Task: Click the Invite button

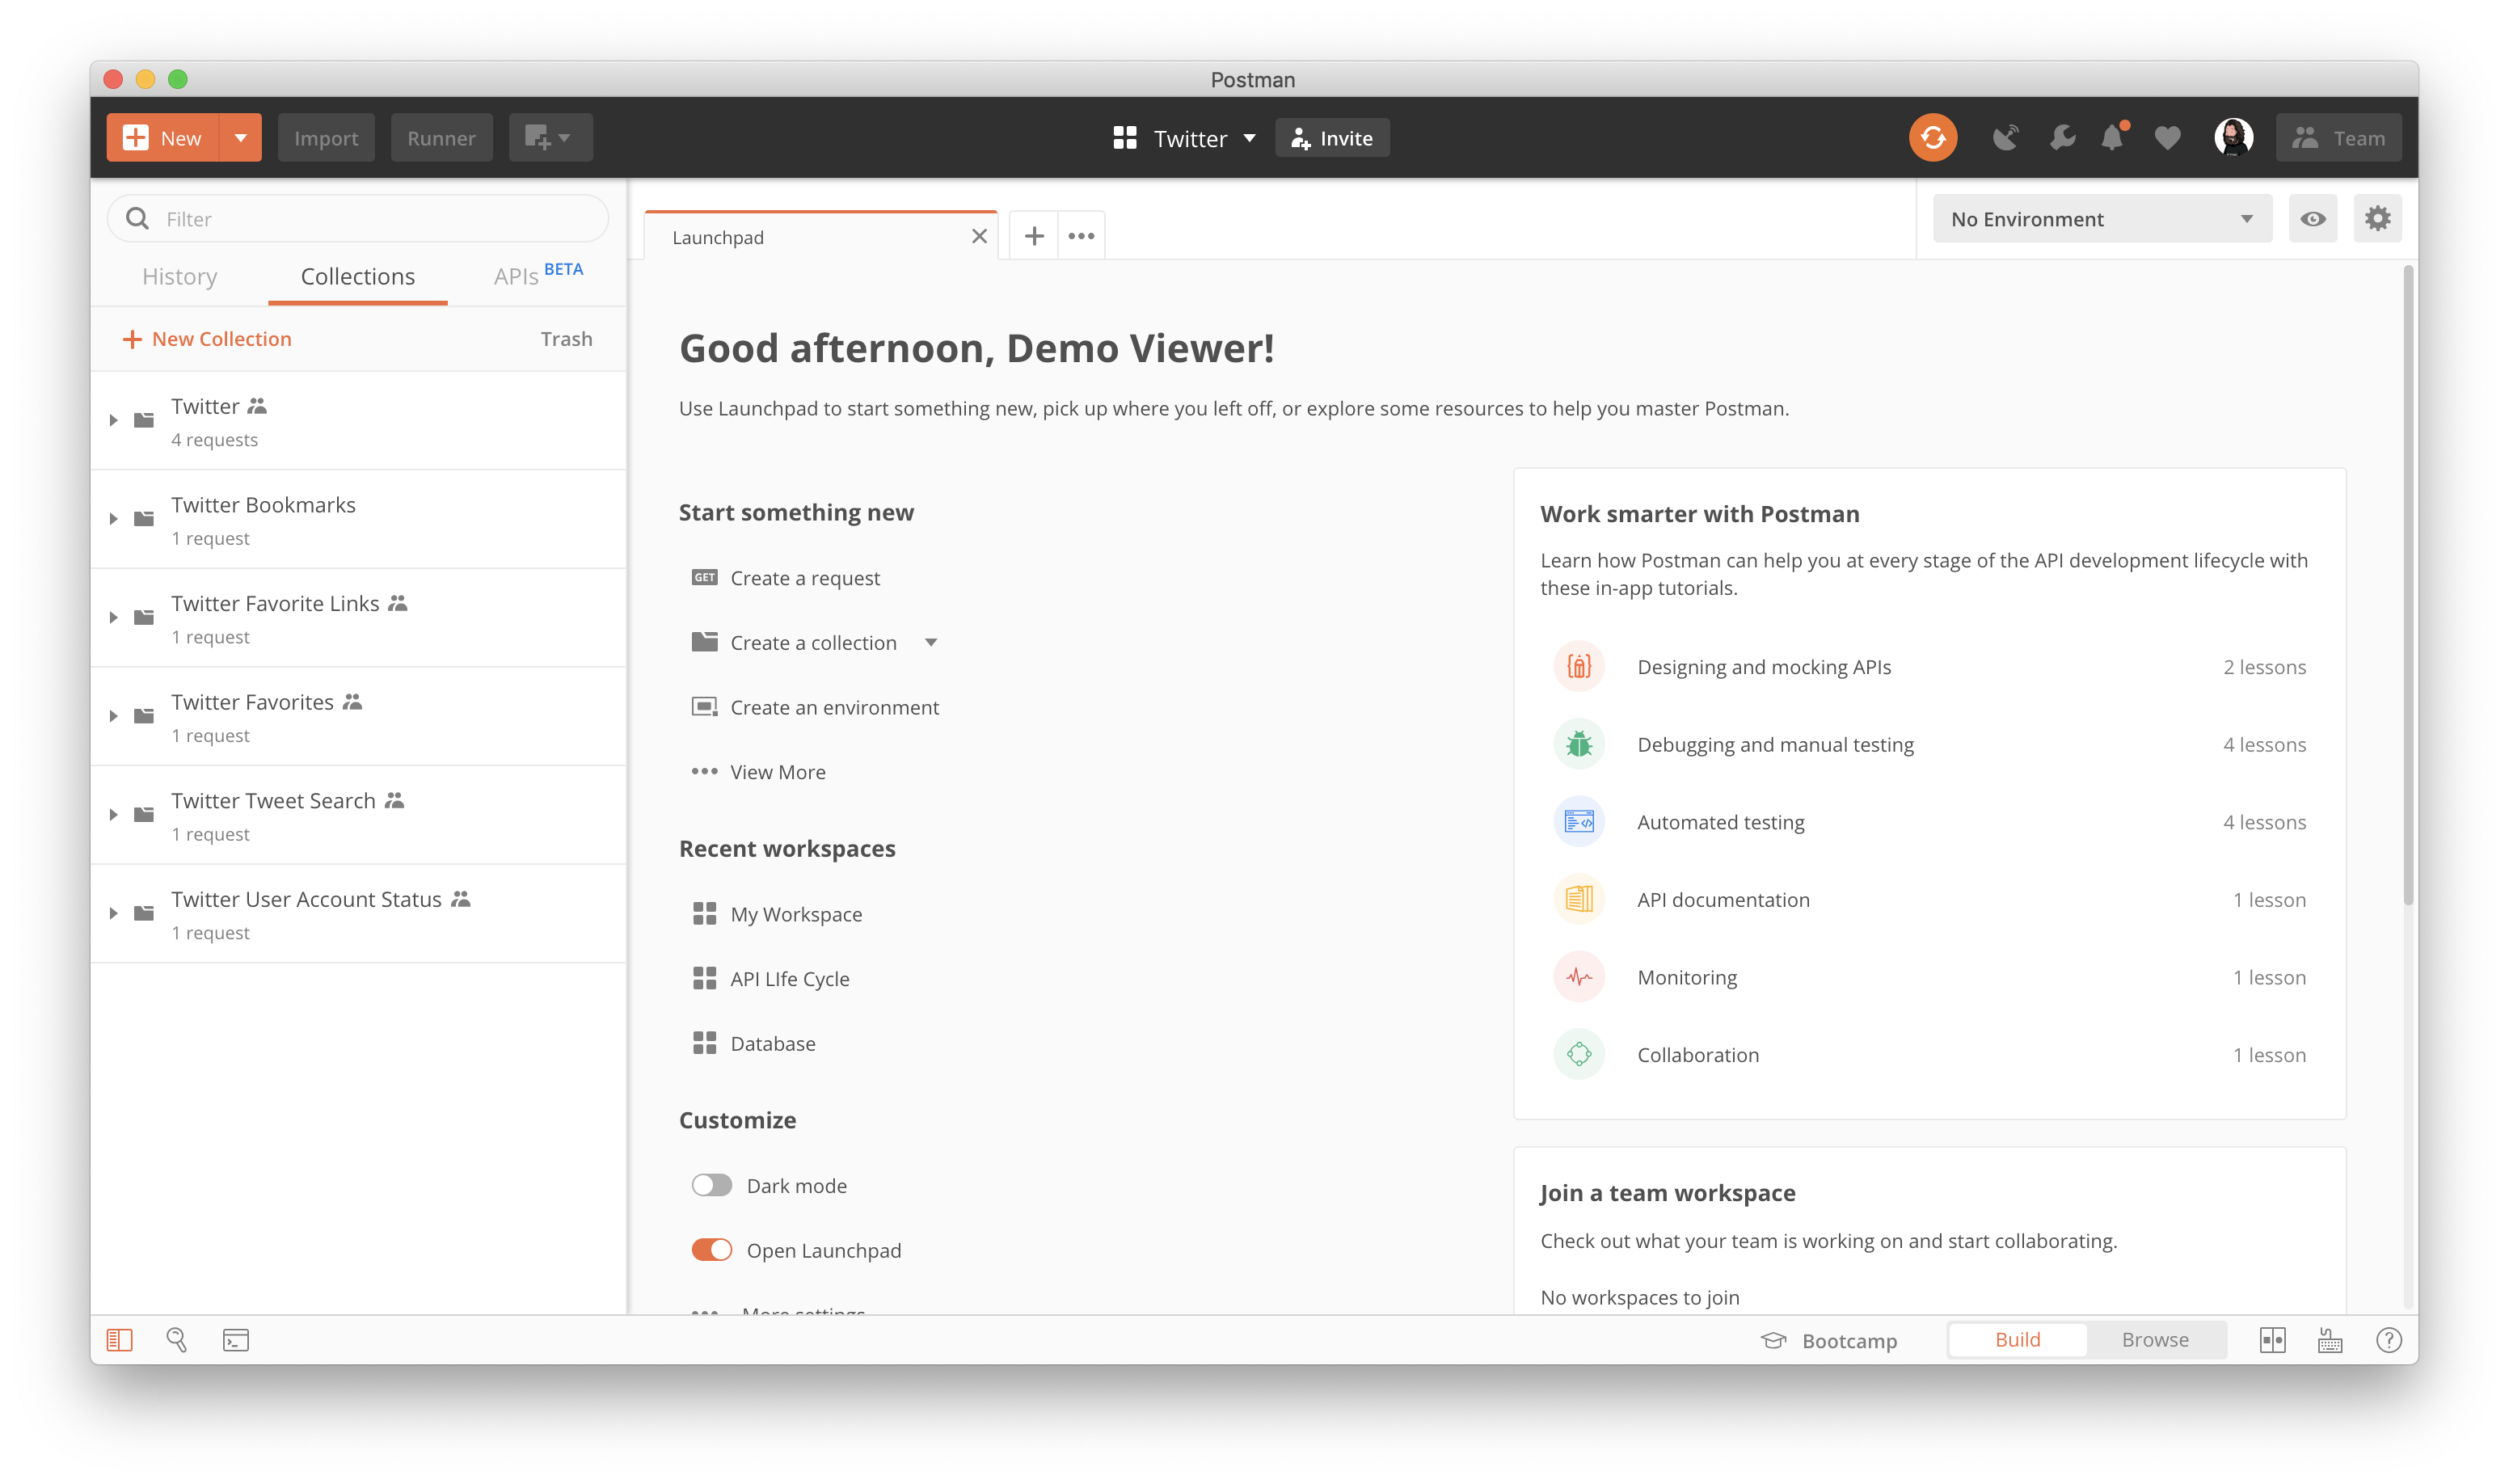Action: [1332, 138]
